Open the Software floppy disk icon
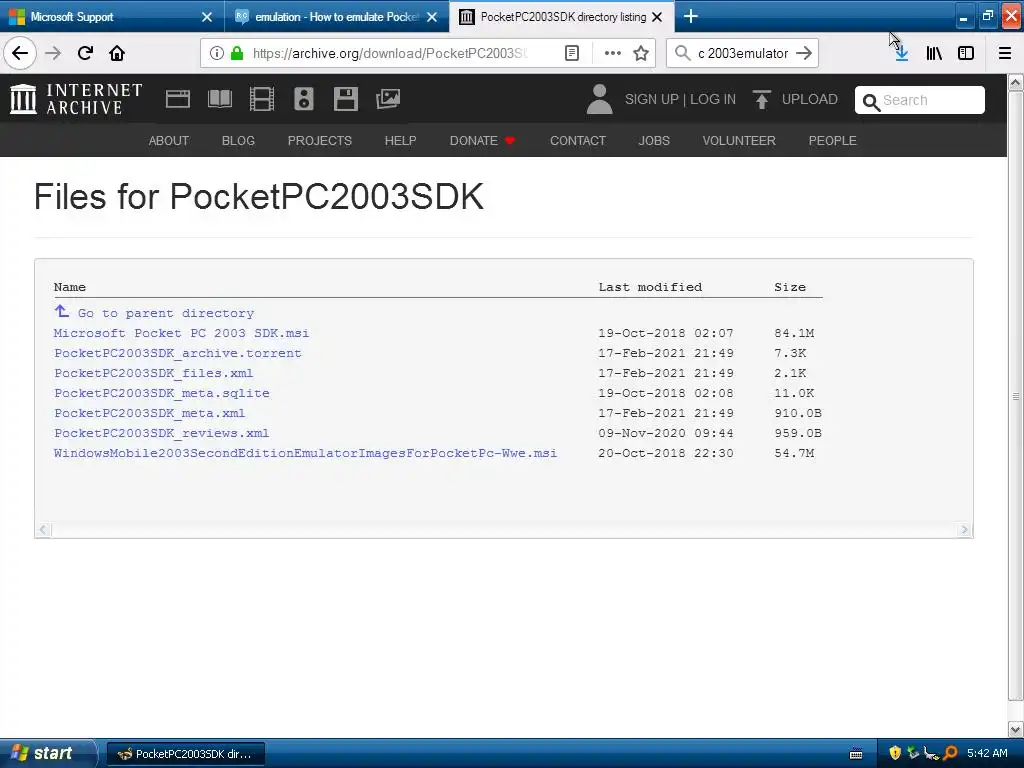 pos(345,99)
